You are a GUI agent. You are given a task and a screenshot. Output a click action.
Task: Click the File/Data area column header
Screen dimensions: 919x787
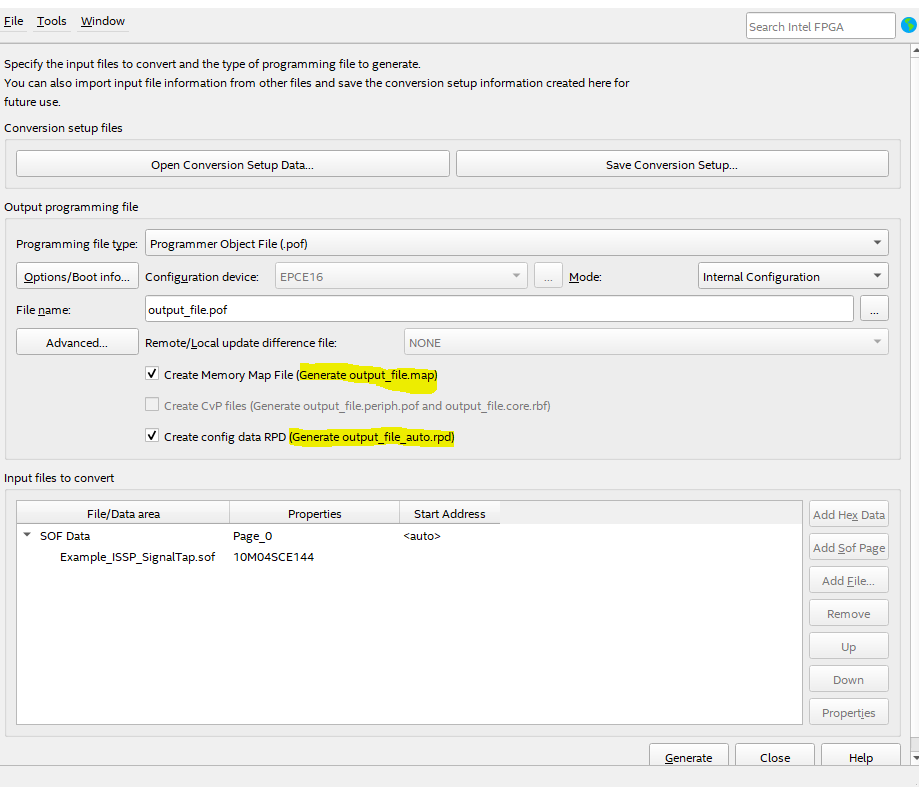click(123, 513)
